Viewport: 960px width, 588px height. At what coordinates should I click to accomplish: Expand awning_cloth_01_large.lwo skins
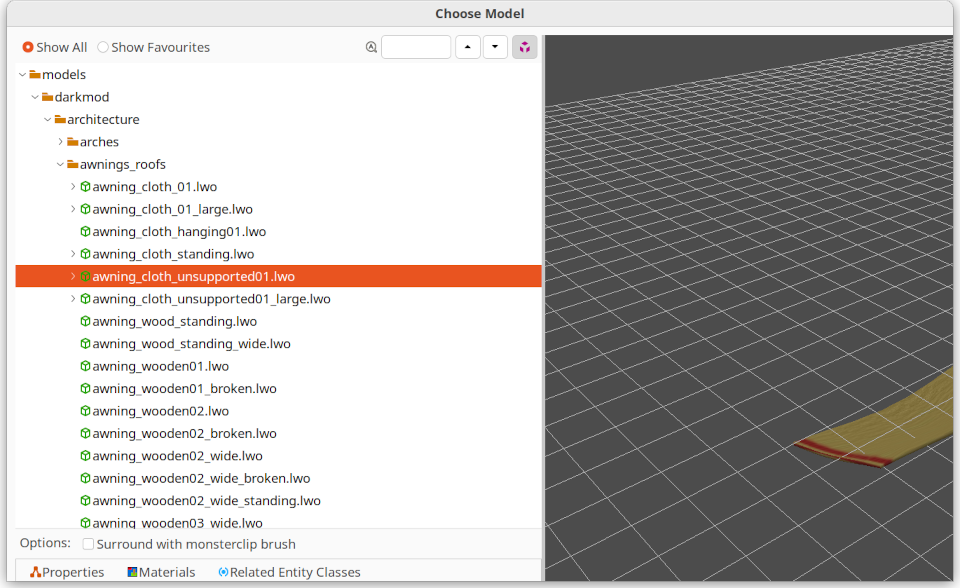point(73,209)
